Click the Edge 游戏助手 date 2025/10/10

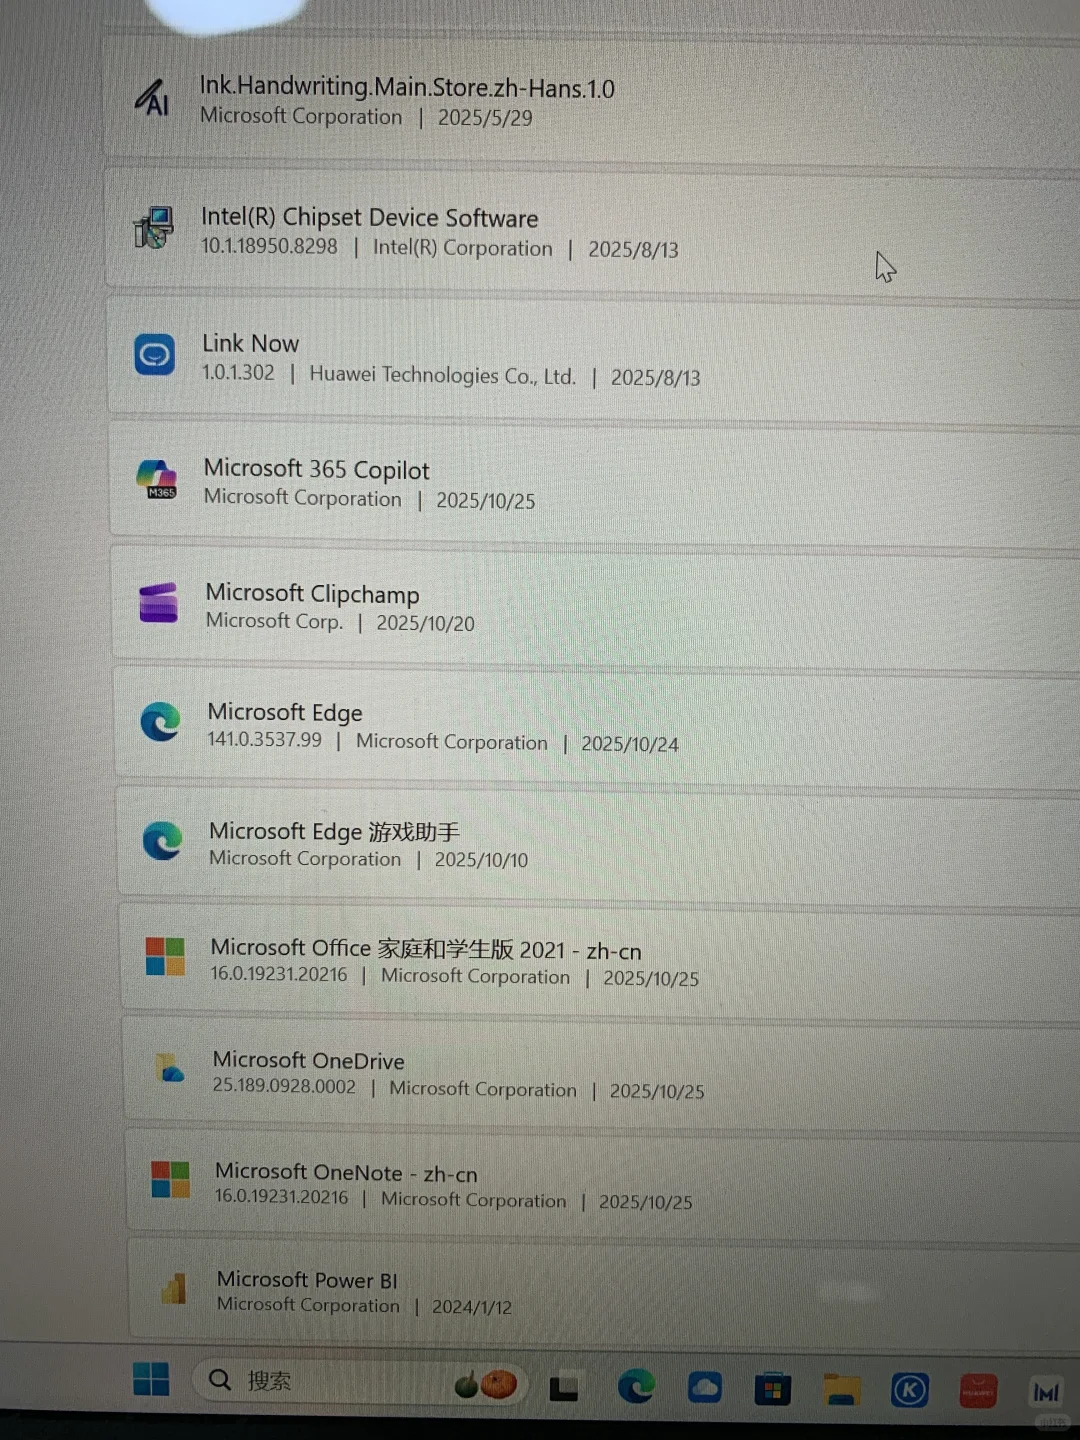481,860
